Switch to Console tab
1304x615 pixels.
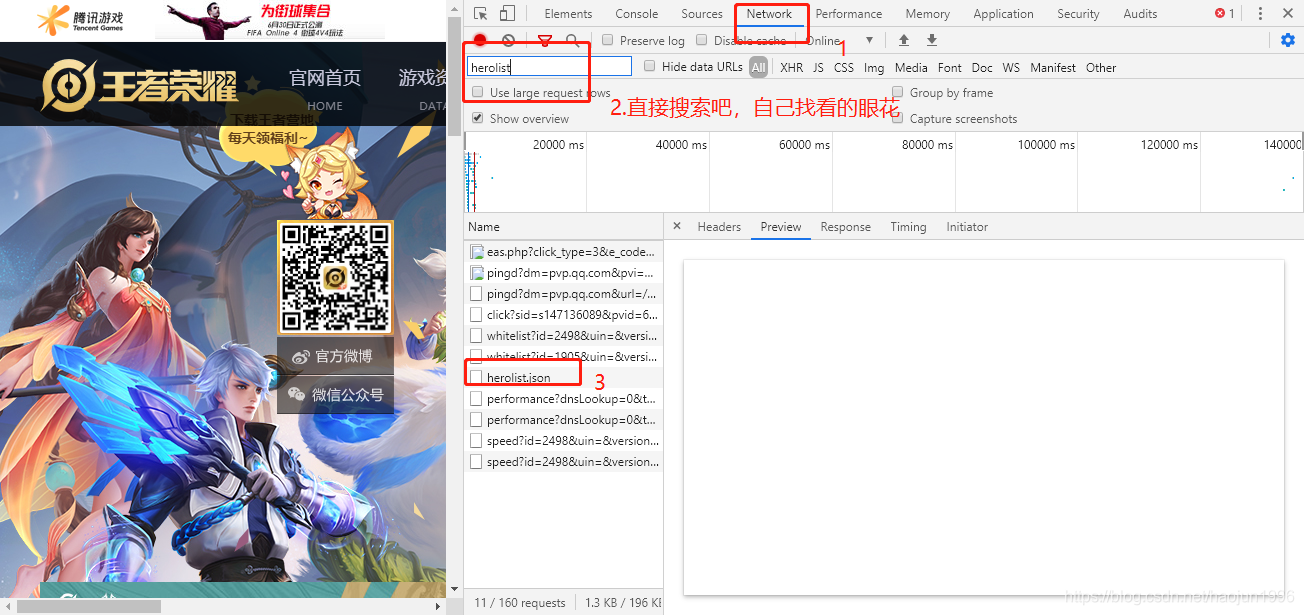pos(637,14)
